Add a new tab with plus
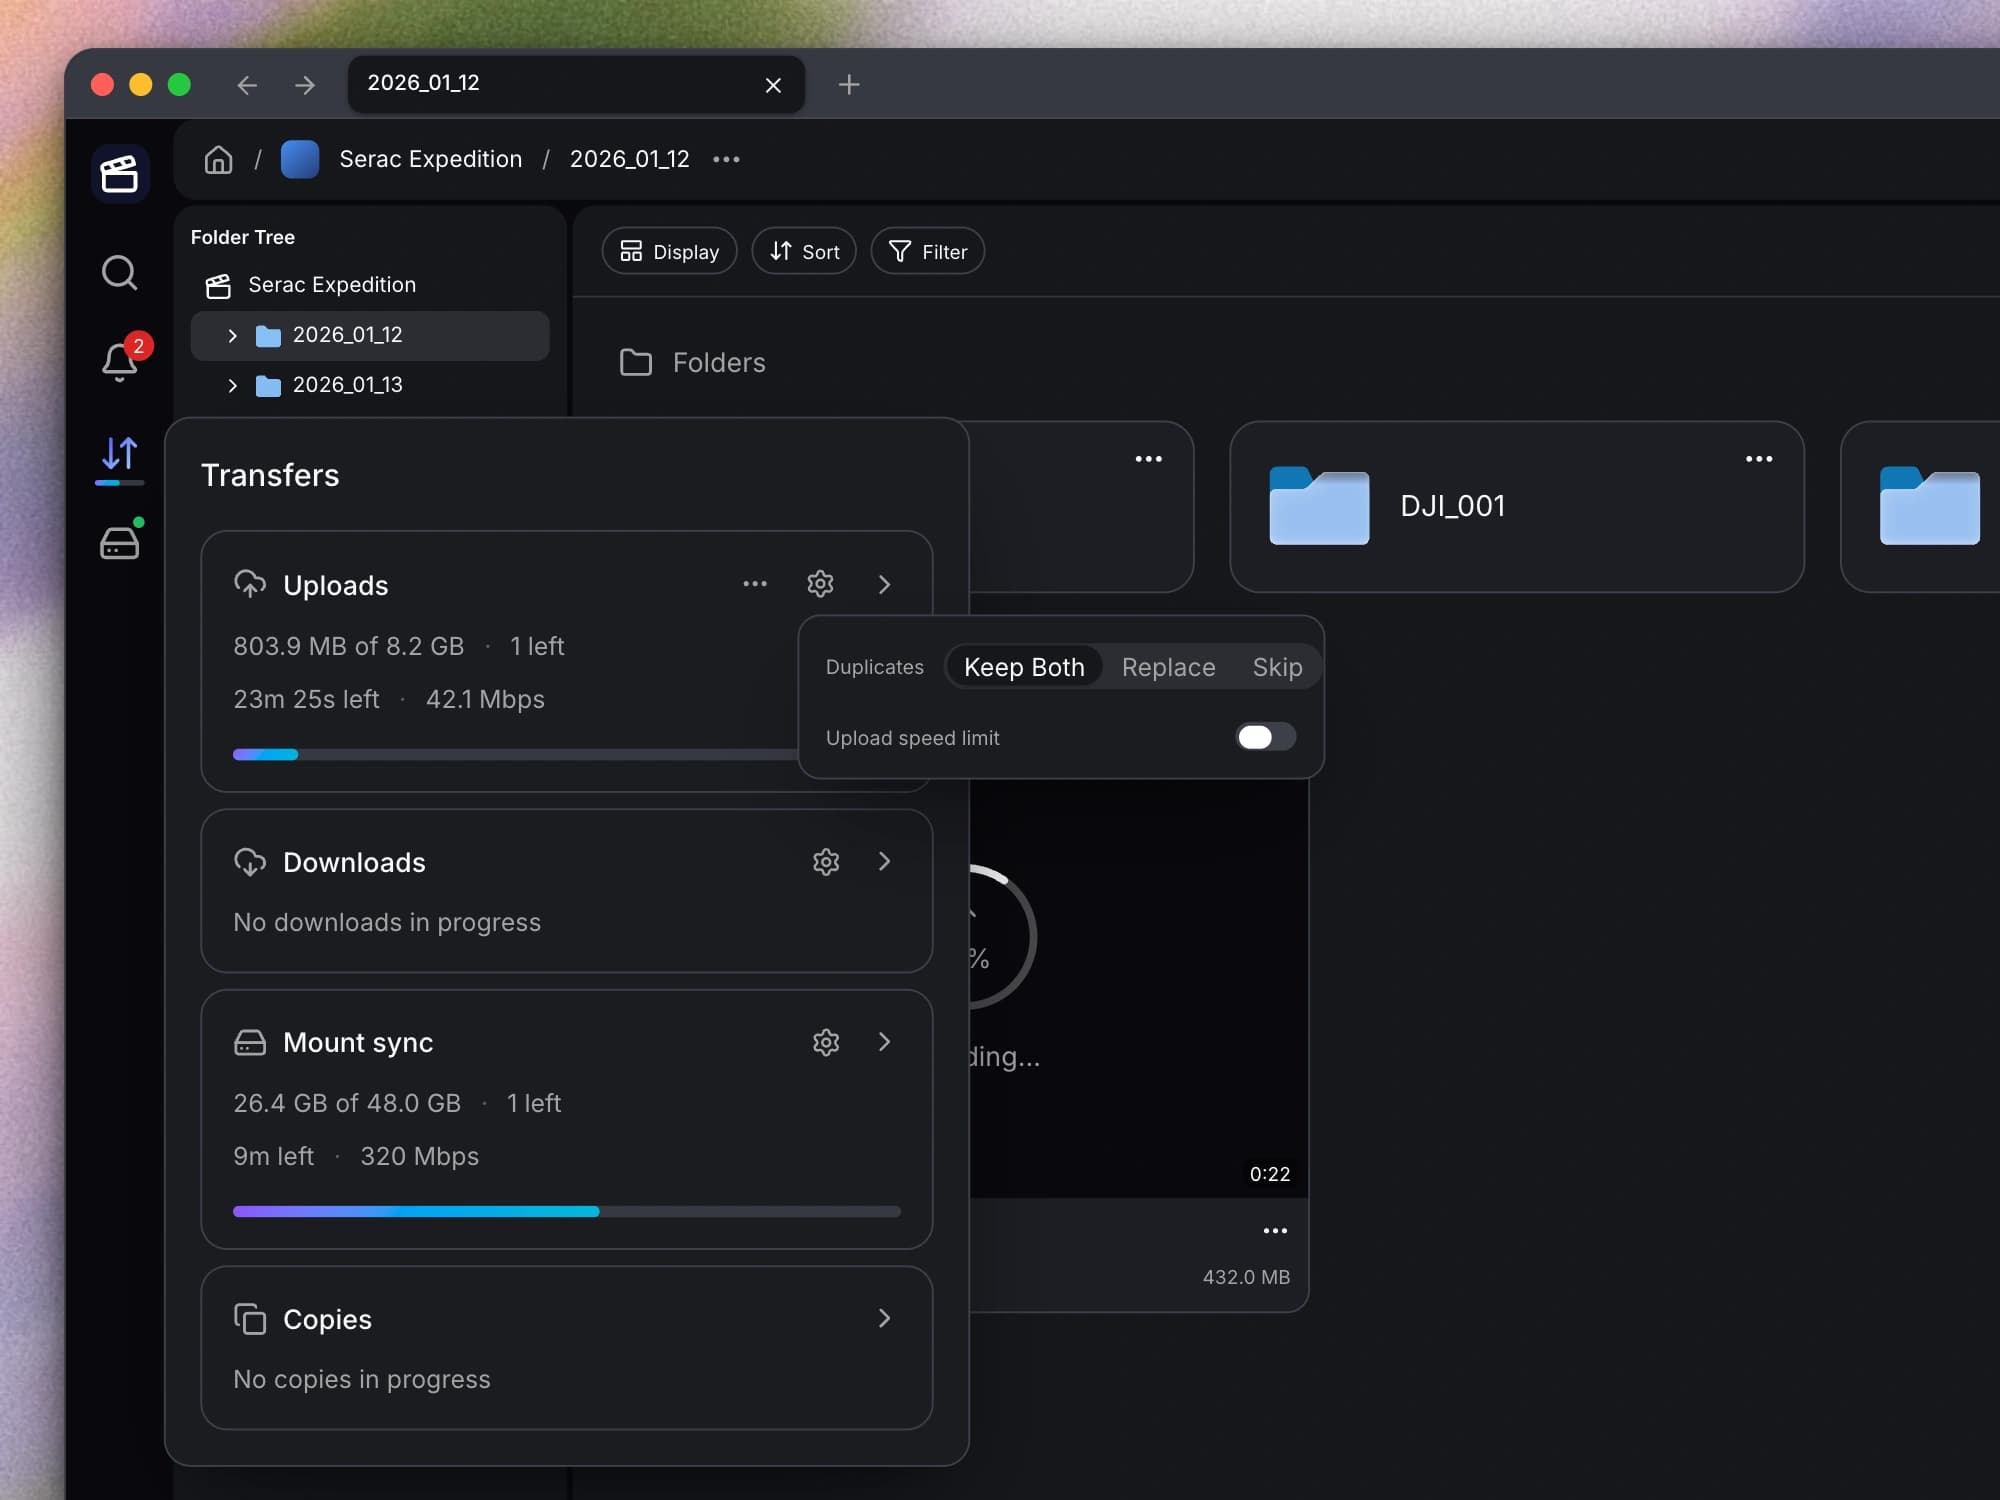This screenshot has height=1500, width=2000. click(849, 85)
